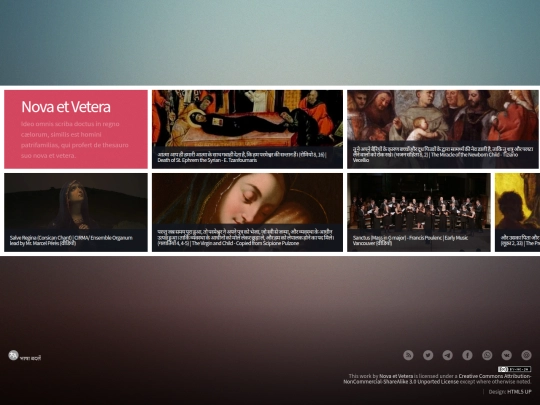Click the language translate globe icon
Image resolution: width=540 pixels, height=405 pixels.
(x=13, y=355)
